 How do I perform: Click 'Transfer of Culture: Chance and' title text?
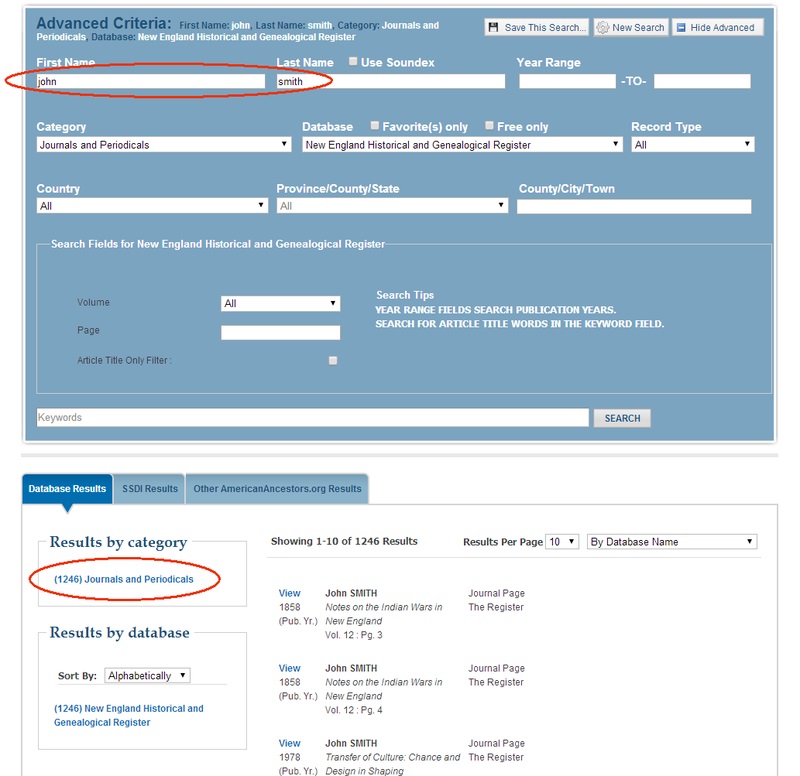click(392, 757)
